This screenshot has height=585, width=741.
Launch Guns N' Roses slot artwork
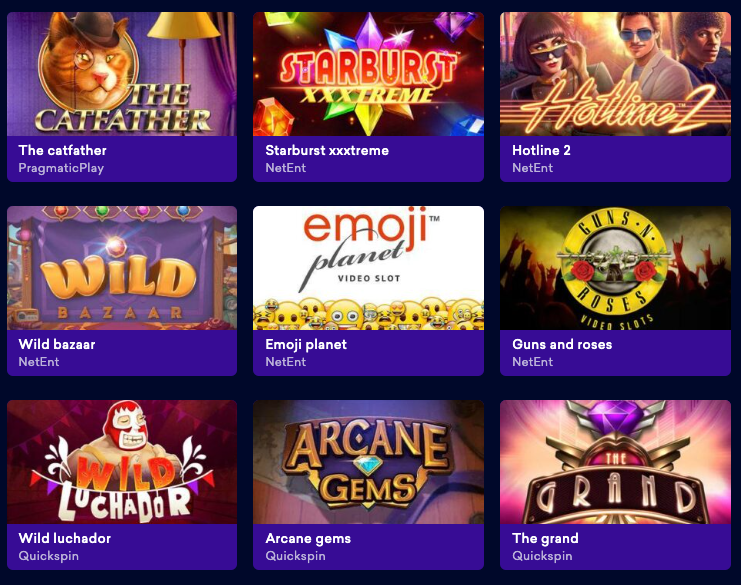(615, 268)
